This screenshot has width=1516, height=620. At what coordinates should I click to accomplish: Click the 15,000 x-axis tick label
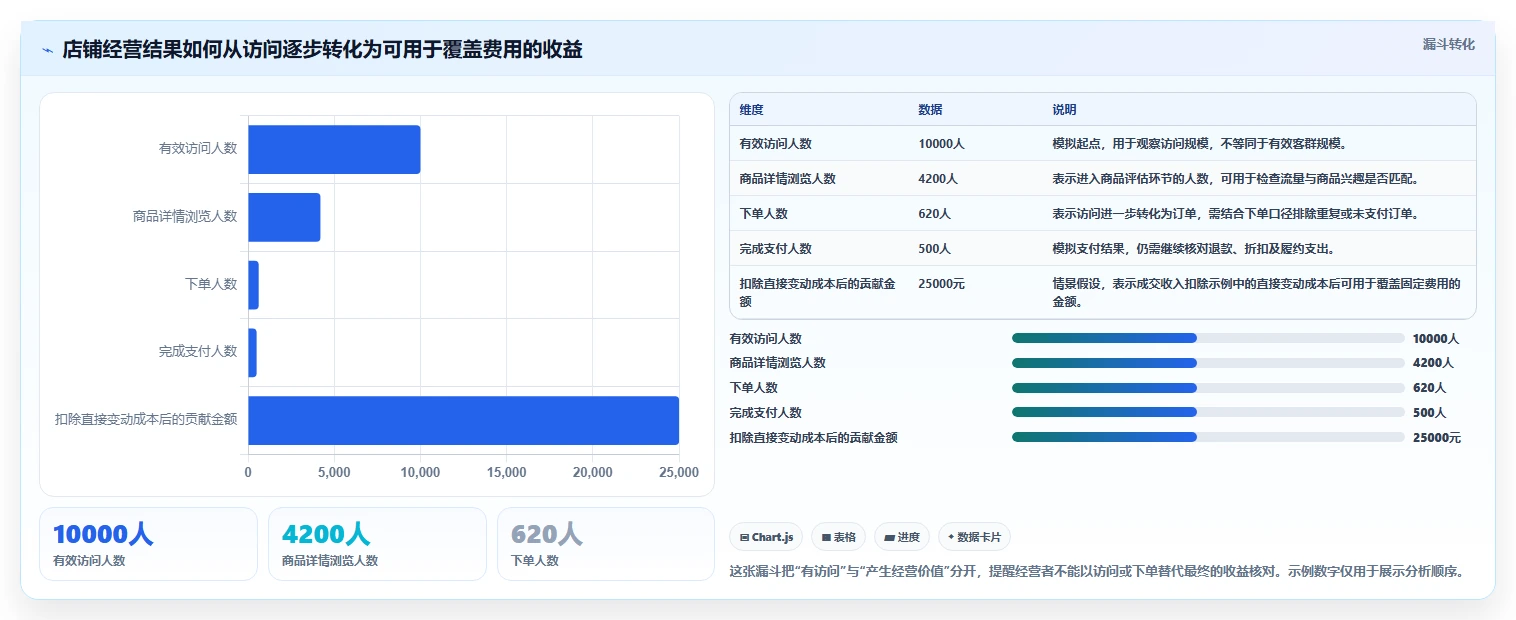tap(506, 472)
